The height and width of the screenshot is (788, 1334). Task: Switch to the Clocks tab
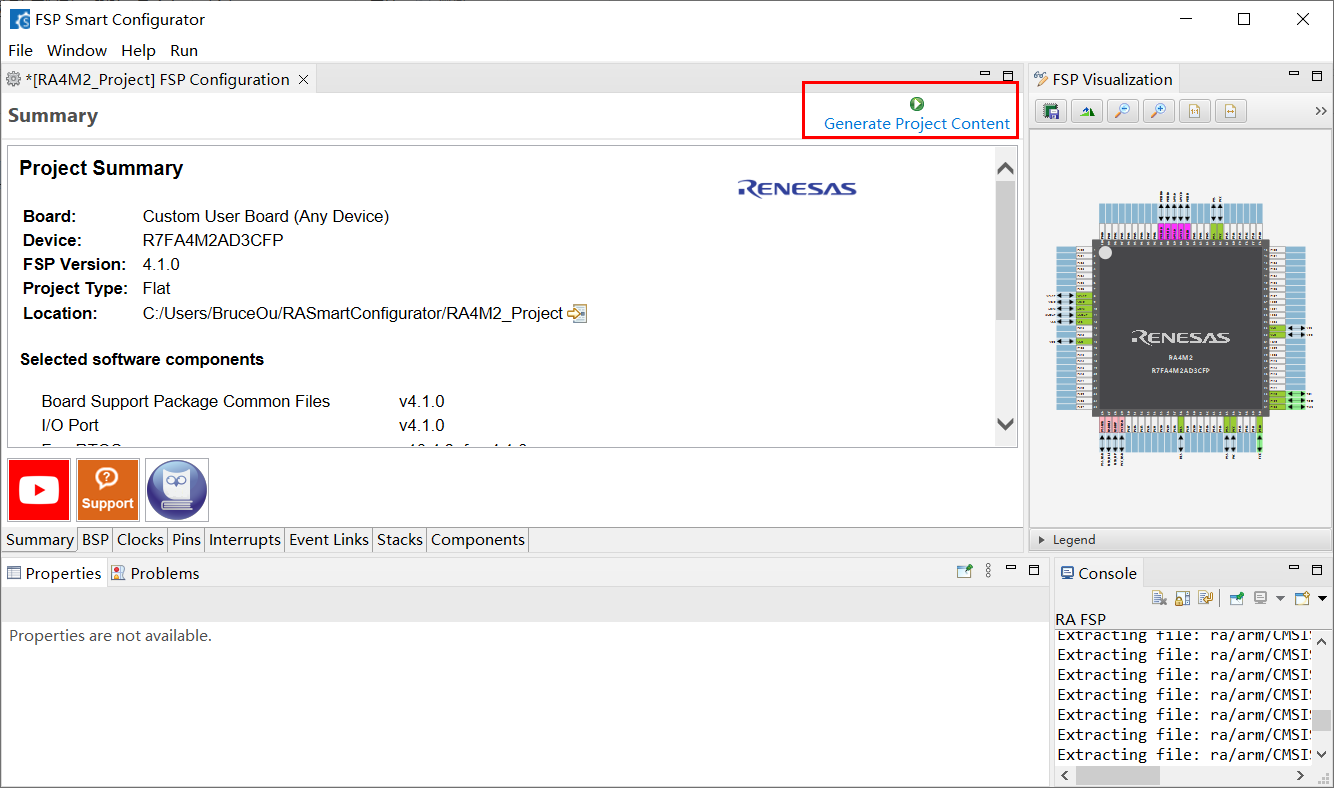(140, 540)
